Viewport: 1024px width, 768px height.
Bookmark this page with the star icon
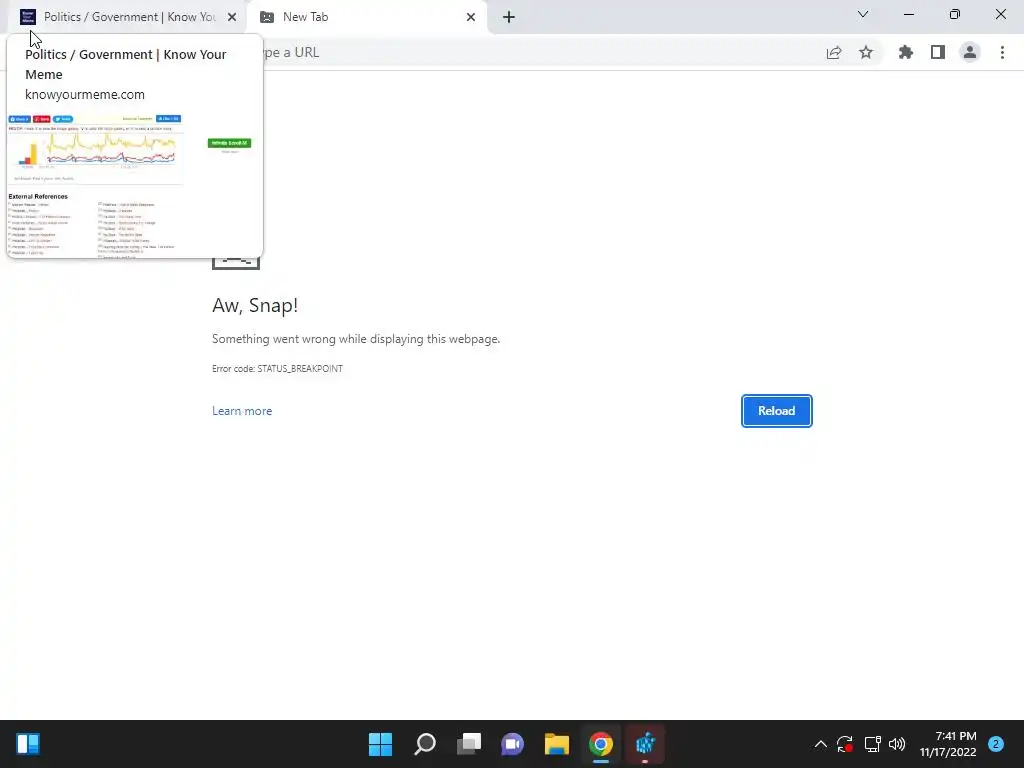click(x=866, y=52)
